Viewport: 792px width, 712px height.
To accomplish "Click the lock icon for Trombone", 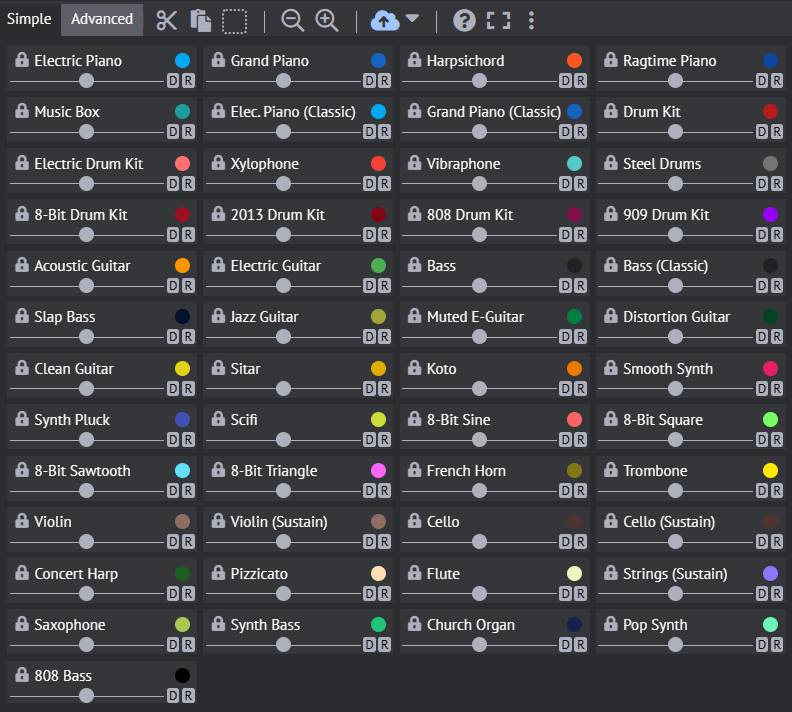I will [x=611, y=470].
